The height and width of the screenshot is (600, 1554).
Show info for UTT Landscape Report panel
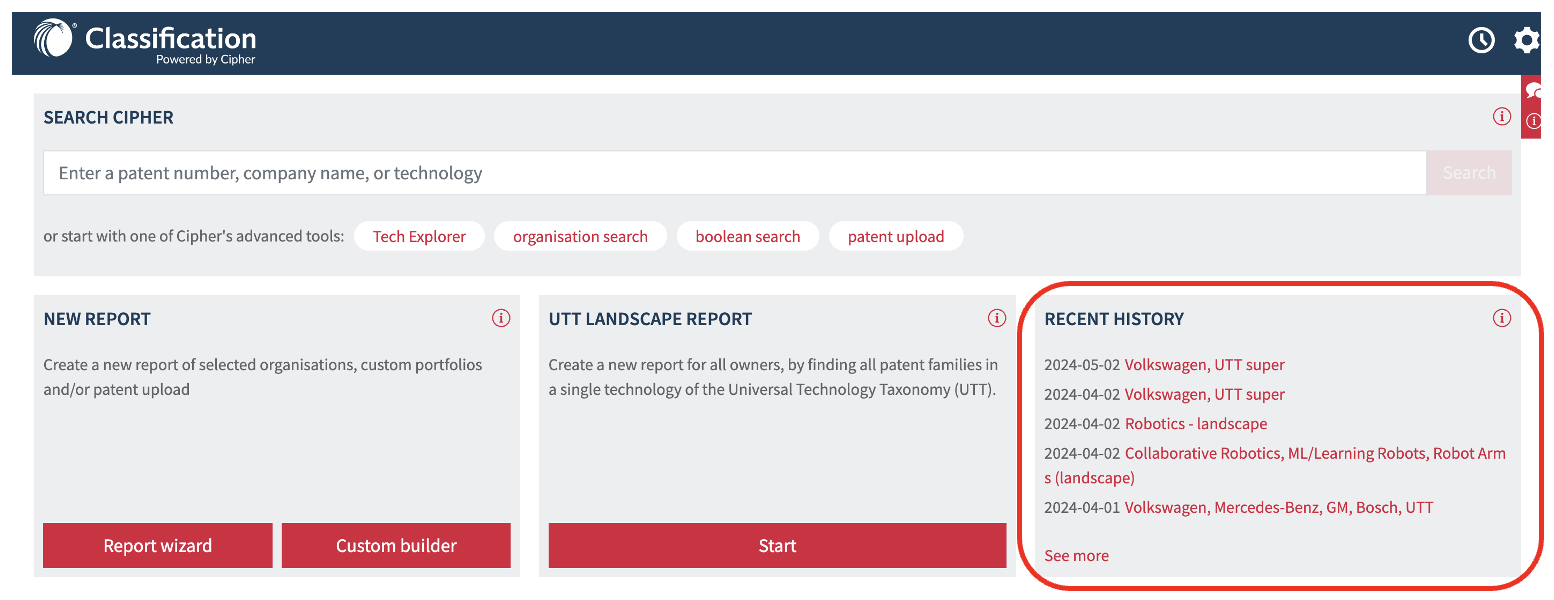coord(996,319)
